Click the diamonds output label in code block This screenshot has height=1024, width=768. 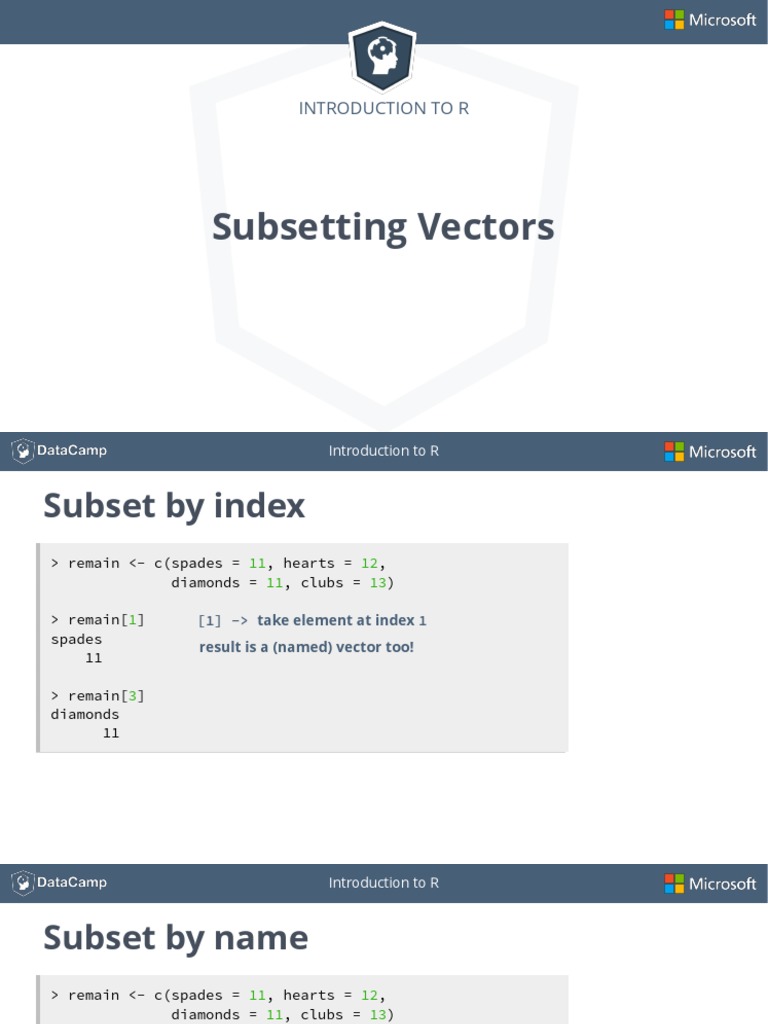85,714
